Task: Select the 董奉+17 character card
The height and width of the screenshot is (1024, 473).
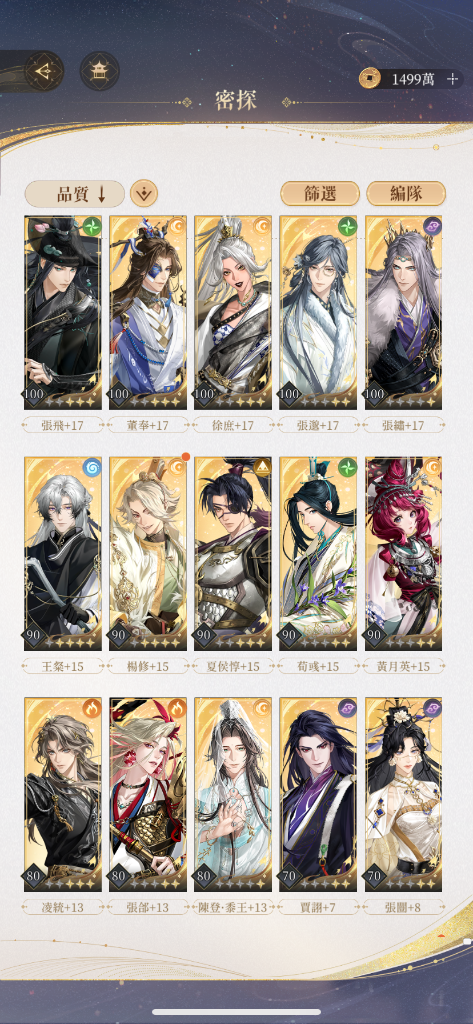Action: (148, 313)
